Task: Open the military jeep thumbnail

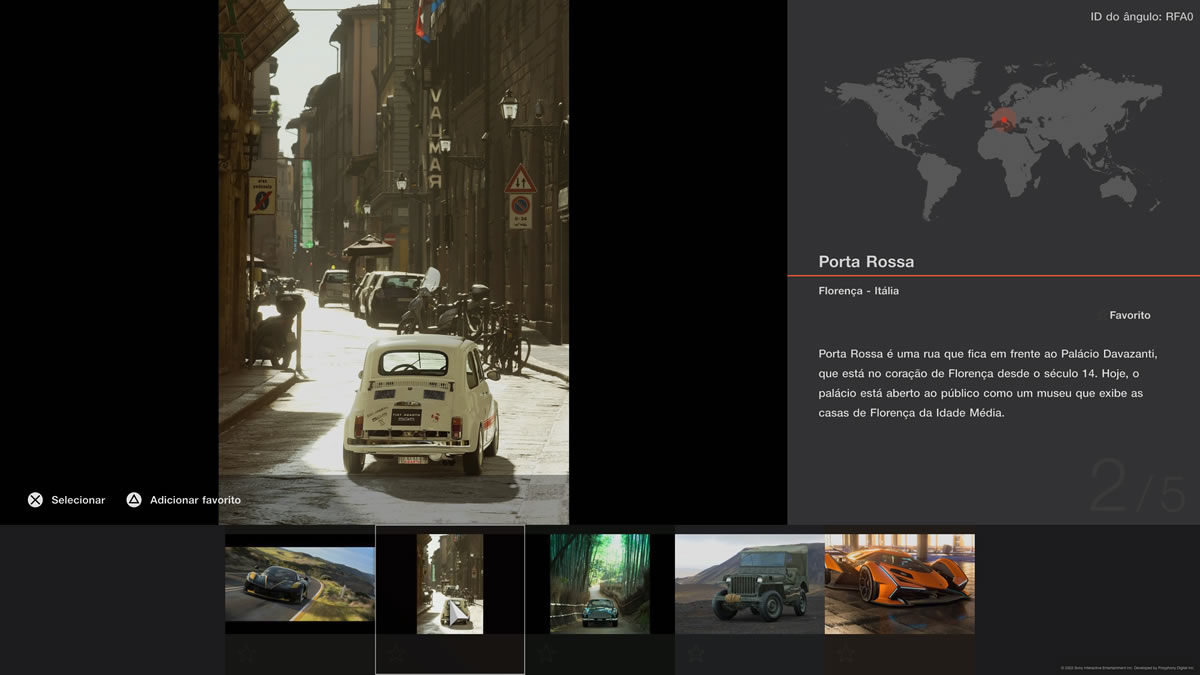Action: coord(750,584)
